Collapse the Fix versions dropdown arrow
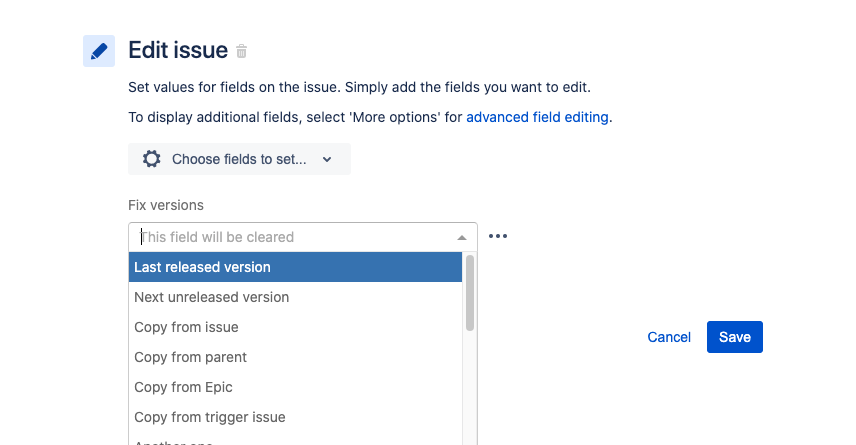 [462, 238]
